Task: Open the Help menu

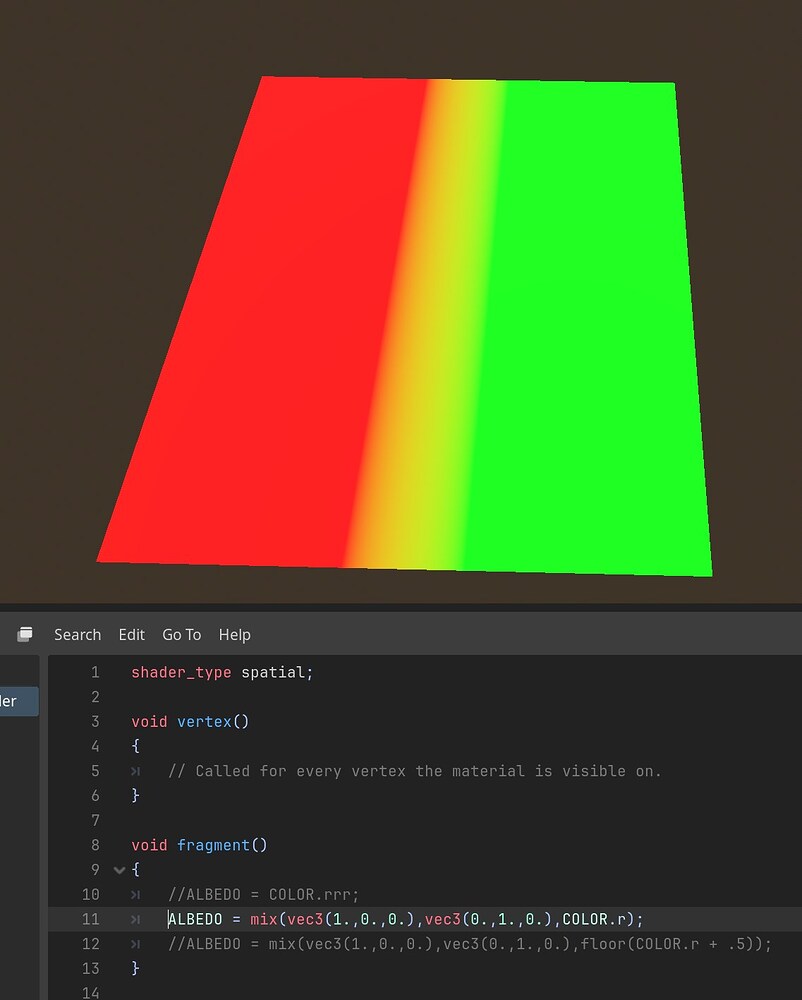Action: pyautogui.click(x=234, y=634)
